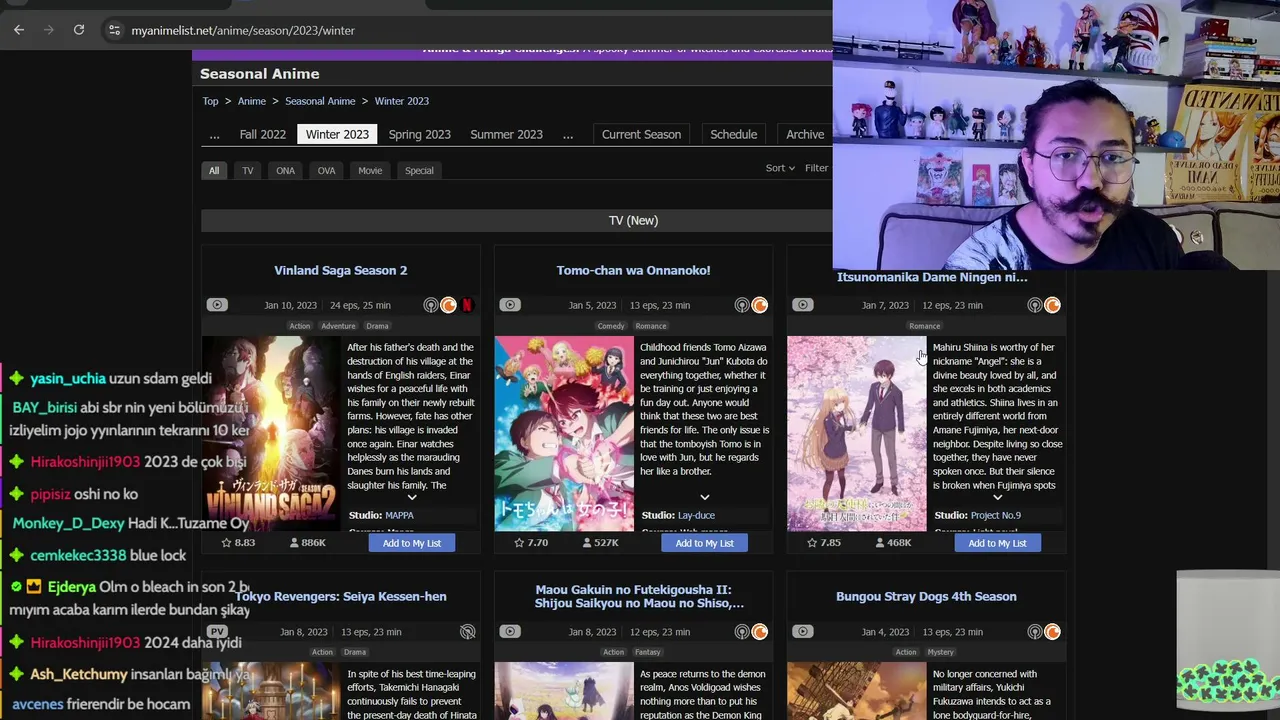Open the Vinland Saga Season 2 title link

coord(341,270)
